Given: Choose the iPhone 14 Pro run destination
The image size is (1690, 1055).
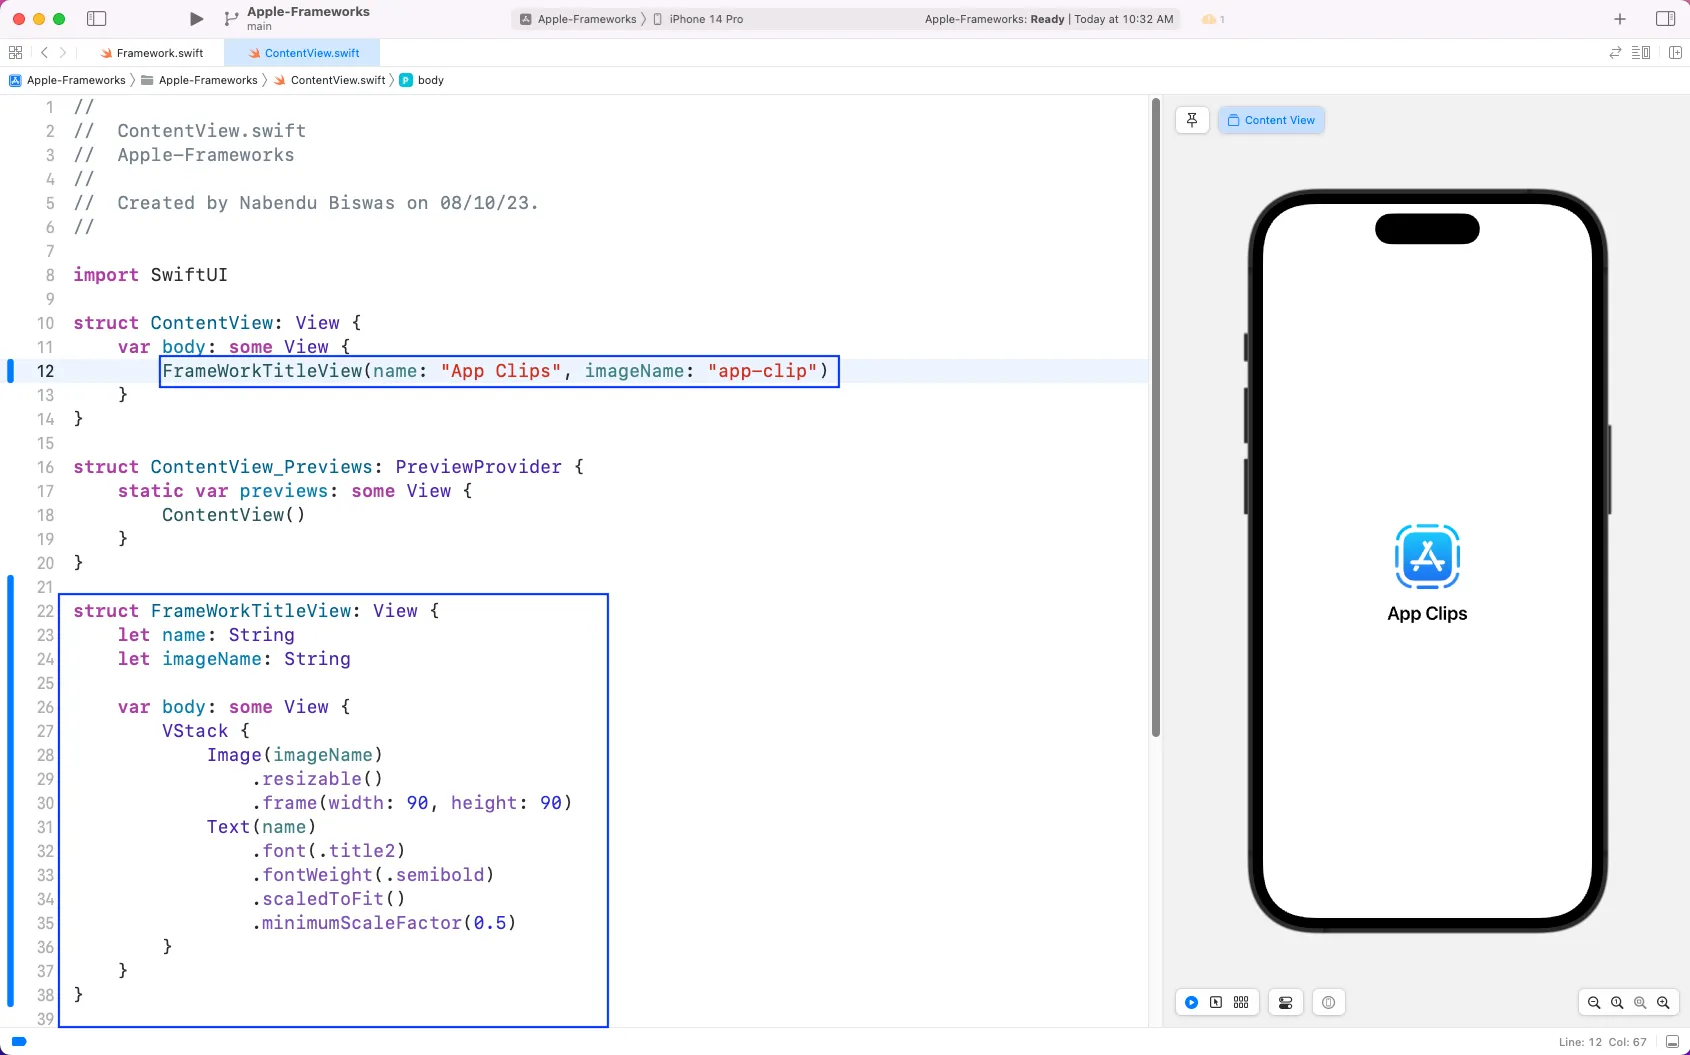Looking at the screenshot, I should point(698,19).
